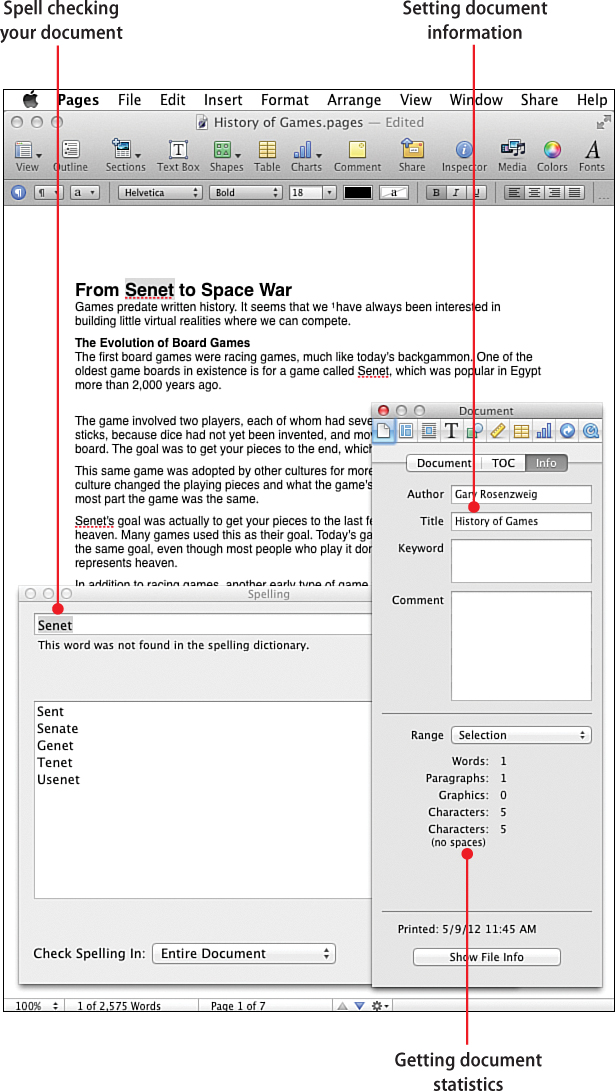Toggle Italic in the format bar
This screenshot has height=1091, width=615.
[456, 193]
